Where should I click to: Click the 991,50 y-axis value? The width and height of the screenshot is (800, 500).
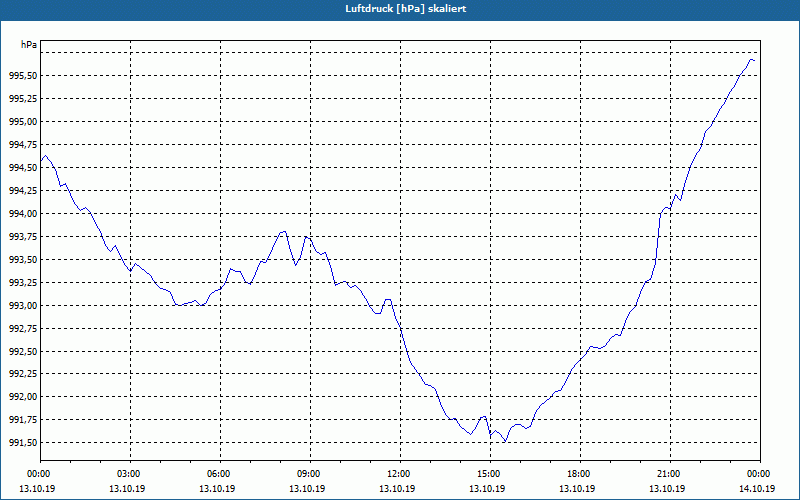(23, 442)
